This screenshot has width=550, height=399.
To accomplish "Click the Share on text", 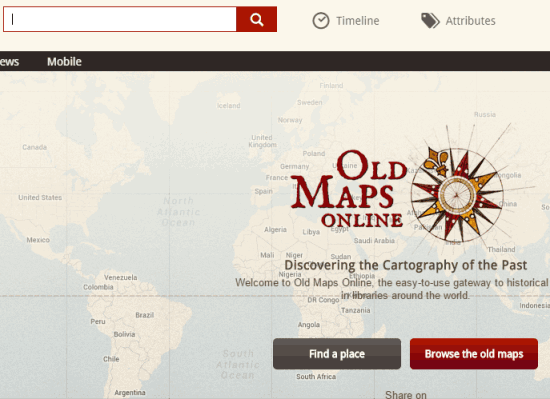I will point(406,395).
